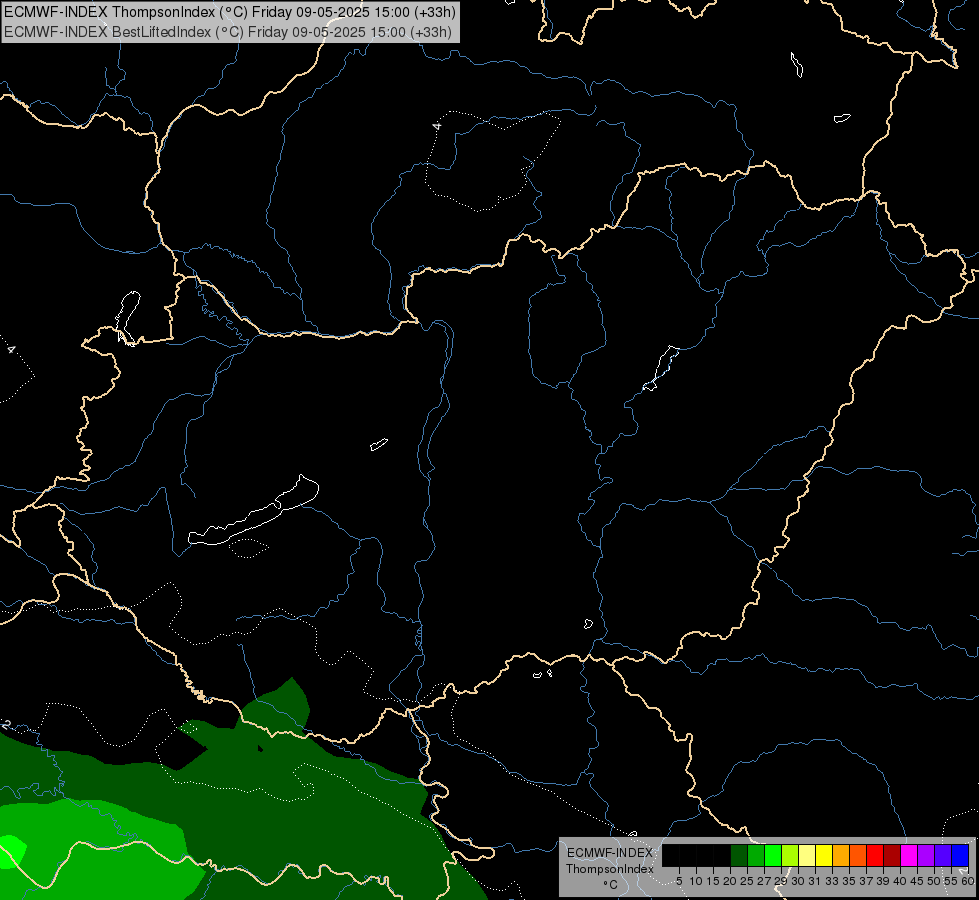Click the legend tick label 29
This screenshot has width=979, height=900.
click(781, 881)
